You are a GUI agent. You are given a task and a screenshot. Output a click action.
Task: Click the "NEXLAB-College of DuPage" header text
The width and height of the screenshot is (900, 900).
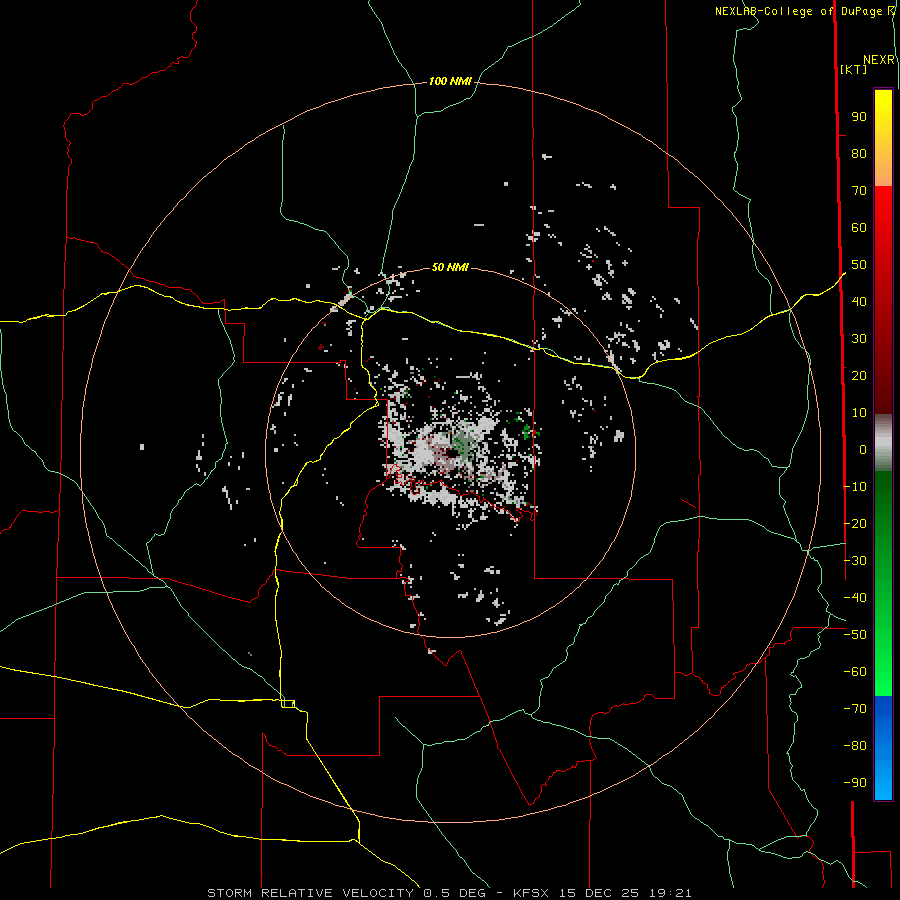(x=799, y=11)
